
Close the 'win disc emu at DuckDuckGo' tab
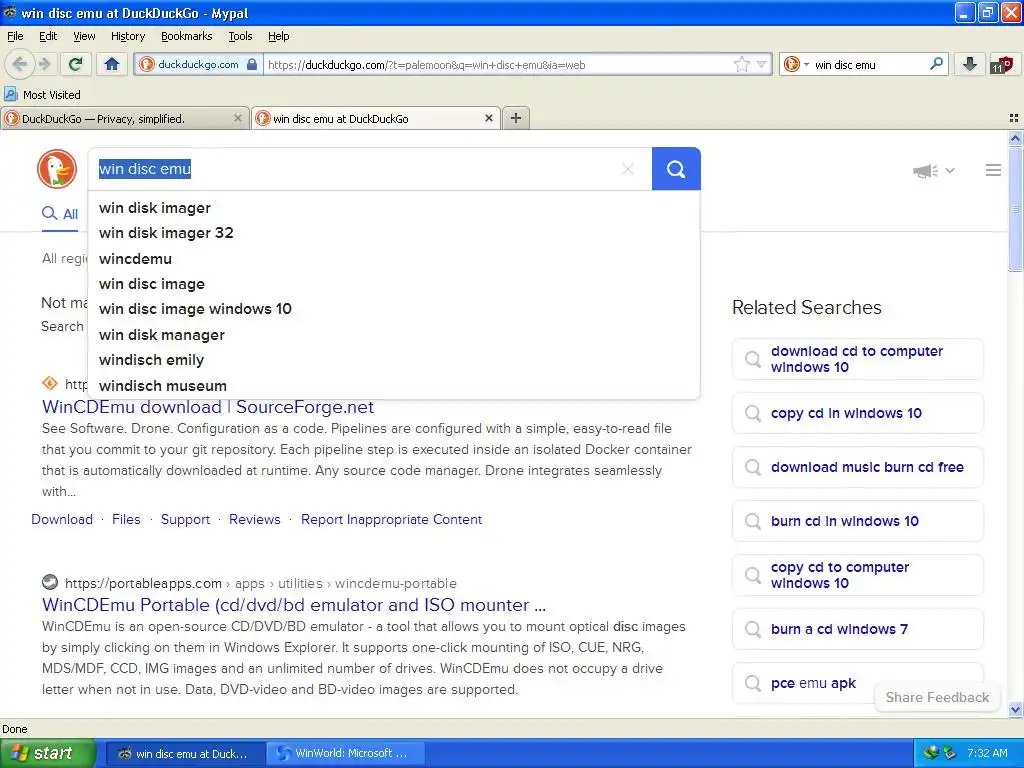[x=488, y=118]
